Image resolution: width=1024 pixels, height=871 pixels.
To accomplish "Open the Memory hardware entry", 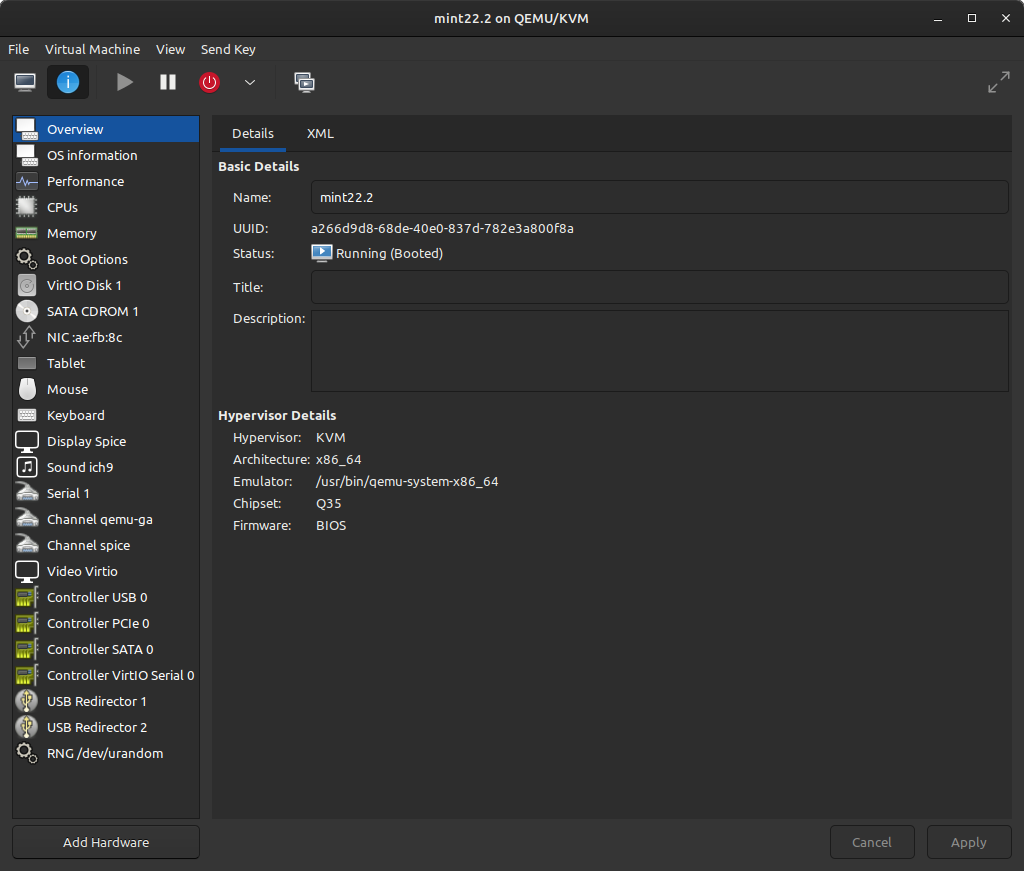I will (106, 233).
